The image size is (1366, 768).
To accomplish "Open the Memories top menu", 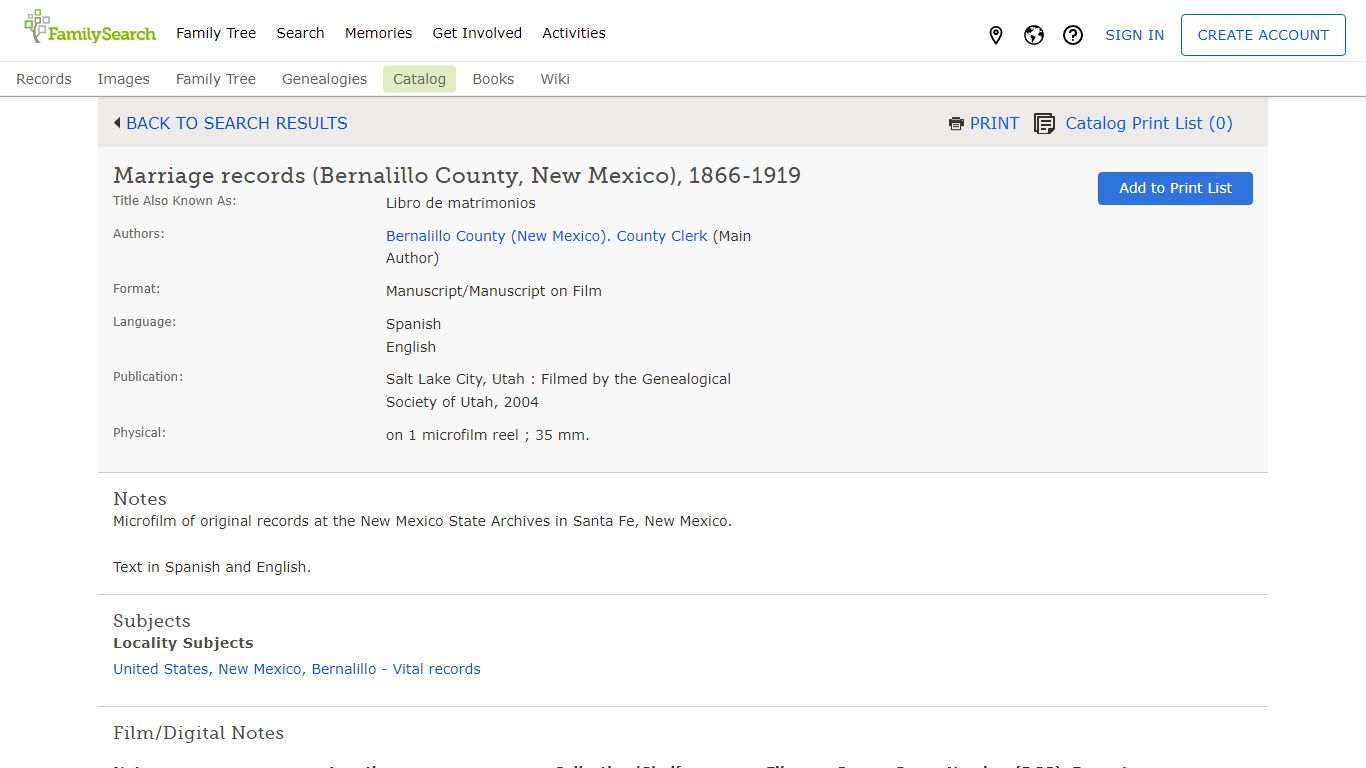I will coord(378,33).
